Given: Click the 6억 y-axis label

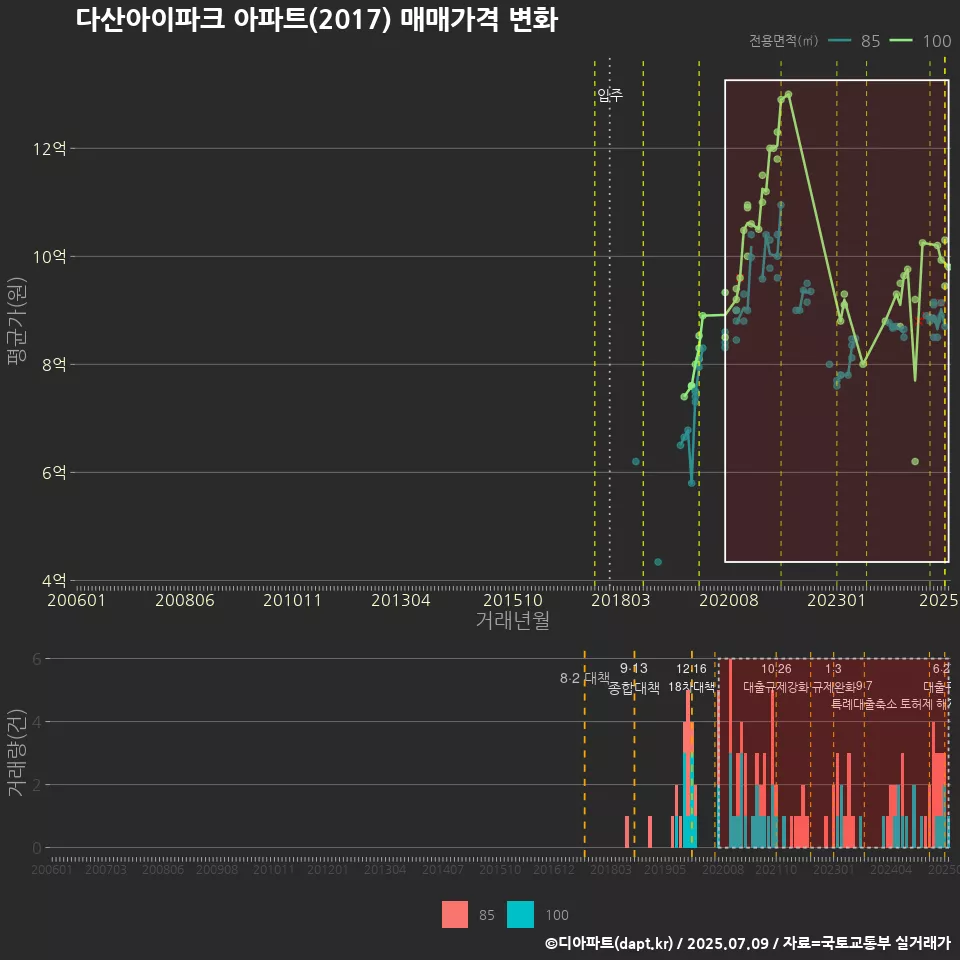Looking at the screenshot, I should pyautogui.click(x=54, y=473).
